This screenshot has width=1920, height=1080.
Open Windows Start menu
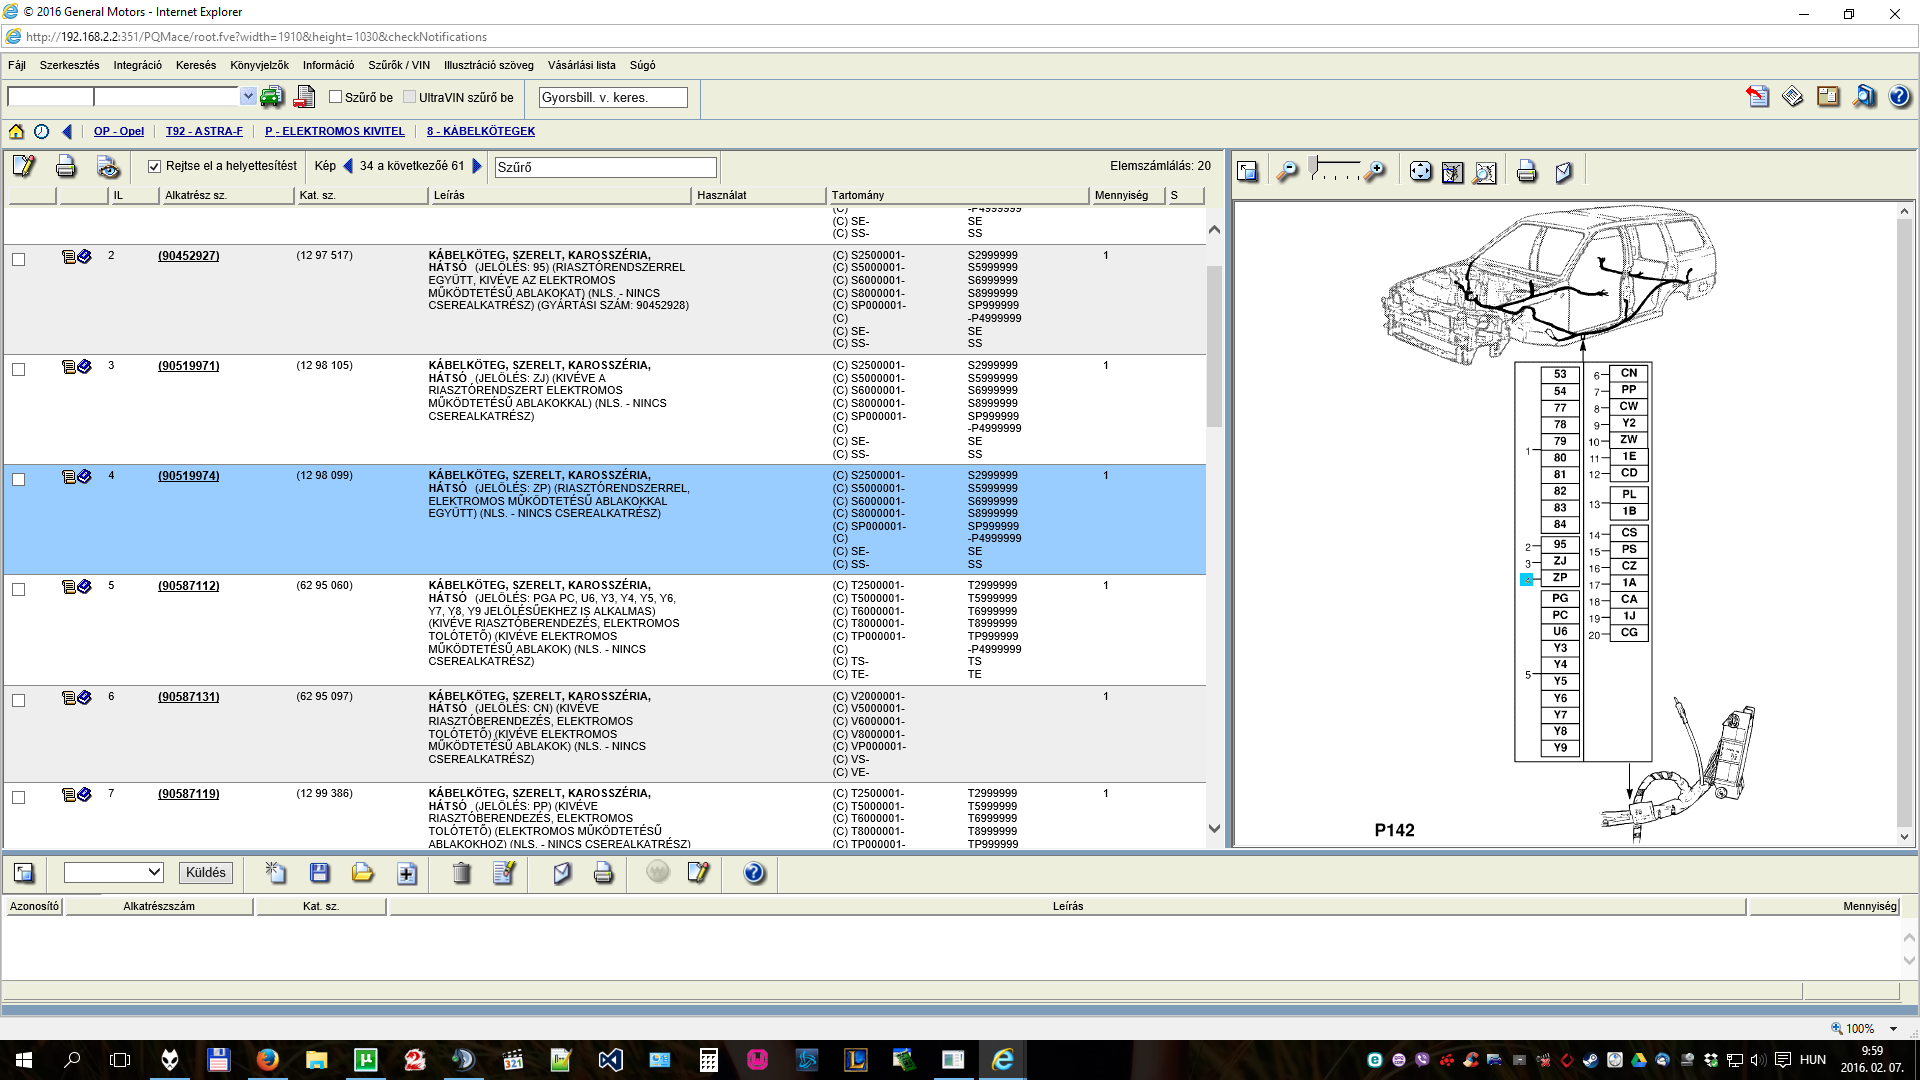24,1060
